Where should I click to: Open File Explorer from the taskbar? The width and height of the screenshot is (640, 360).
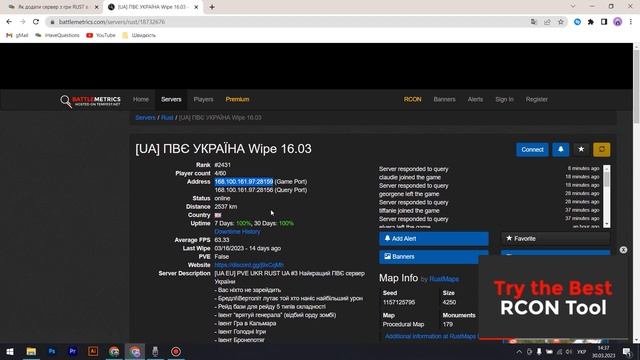tap(31, 351)
